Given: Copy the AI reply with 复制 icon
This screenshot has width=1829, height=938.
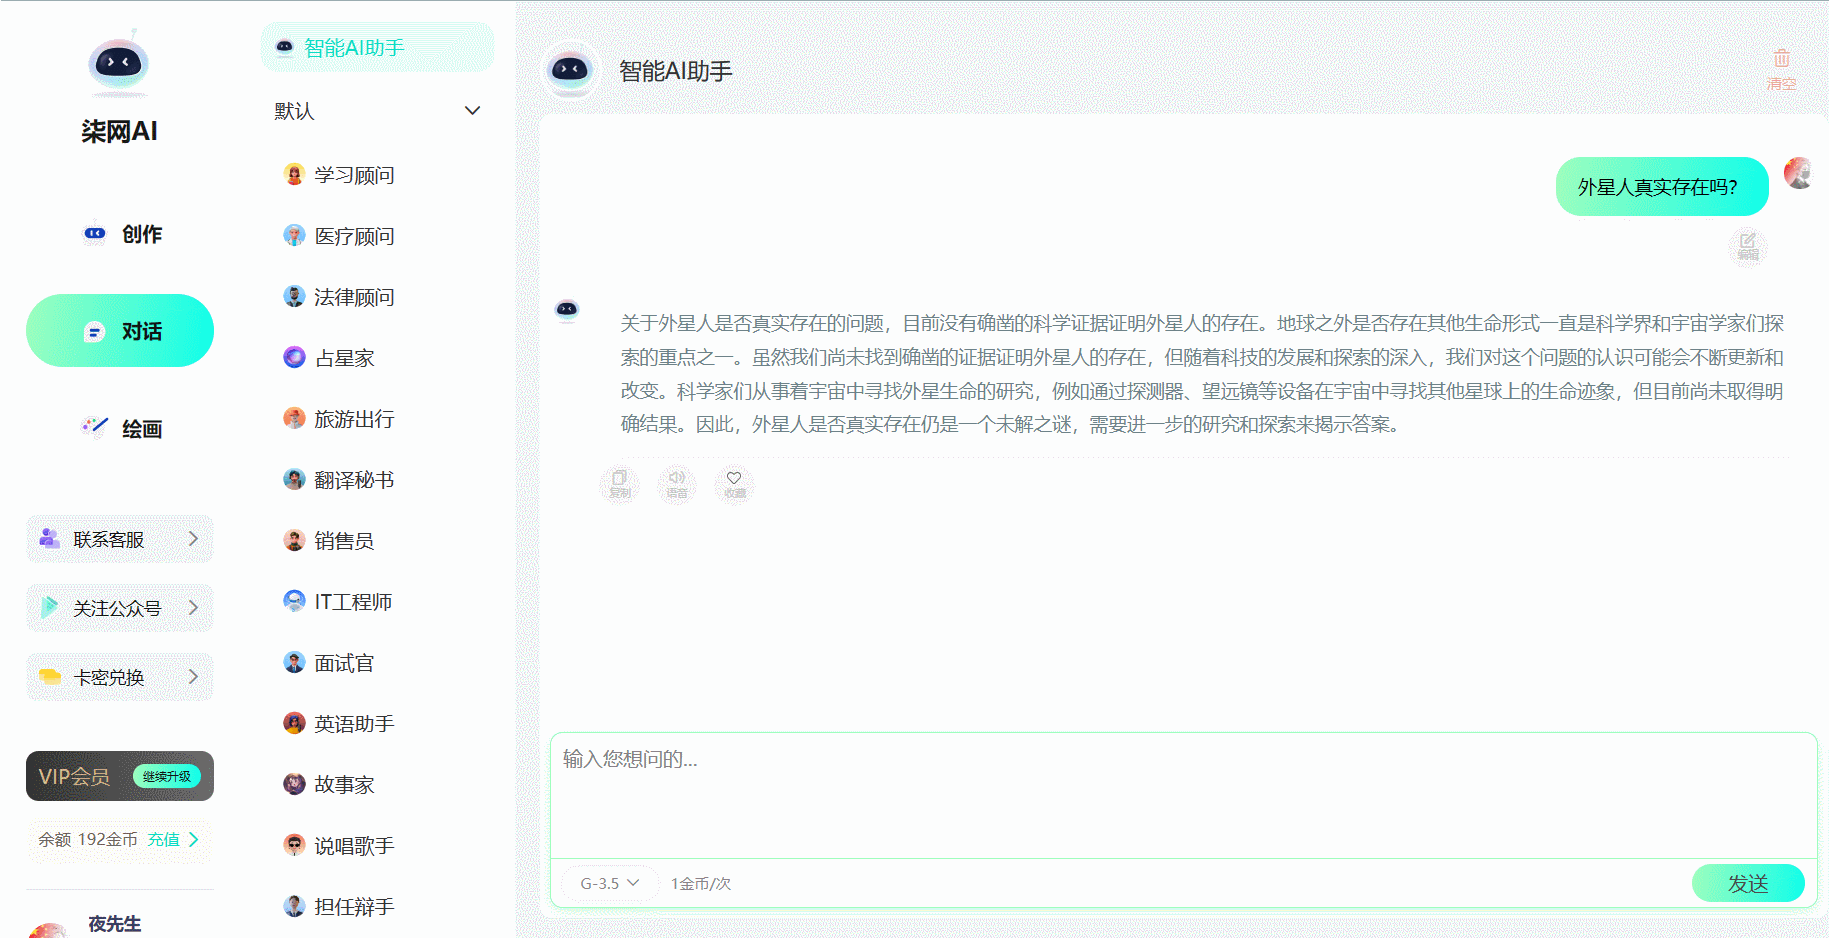Looking at the screenshot, I should (x=618, y=485).
